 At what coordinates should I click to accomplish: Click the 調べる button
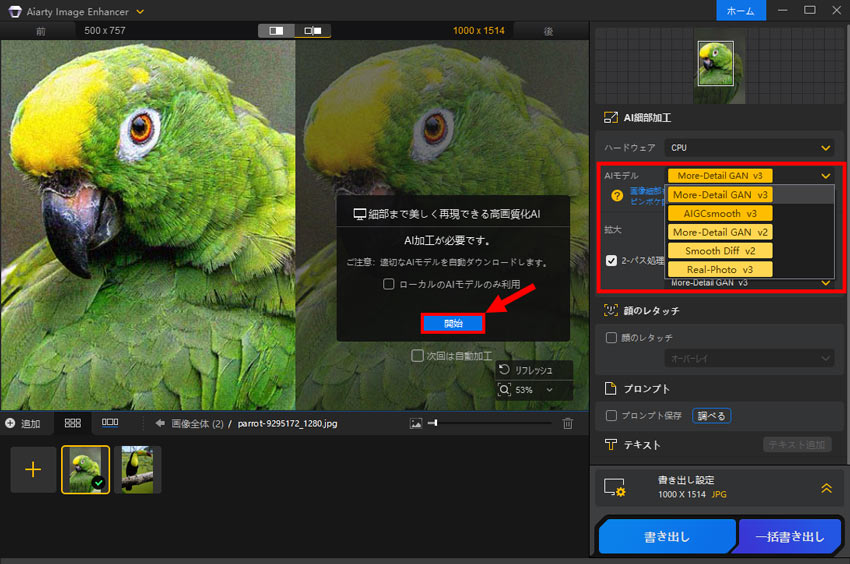(x=712, y=416)
